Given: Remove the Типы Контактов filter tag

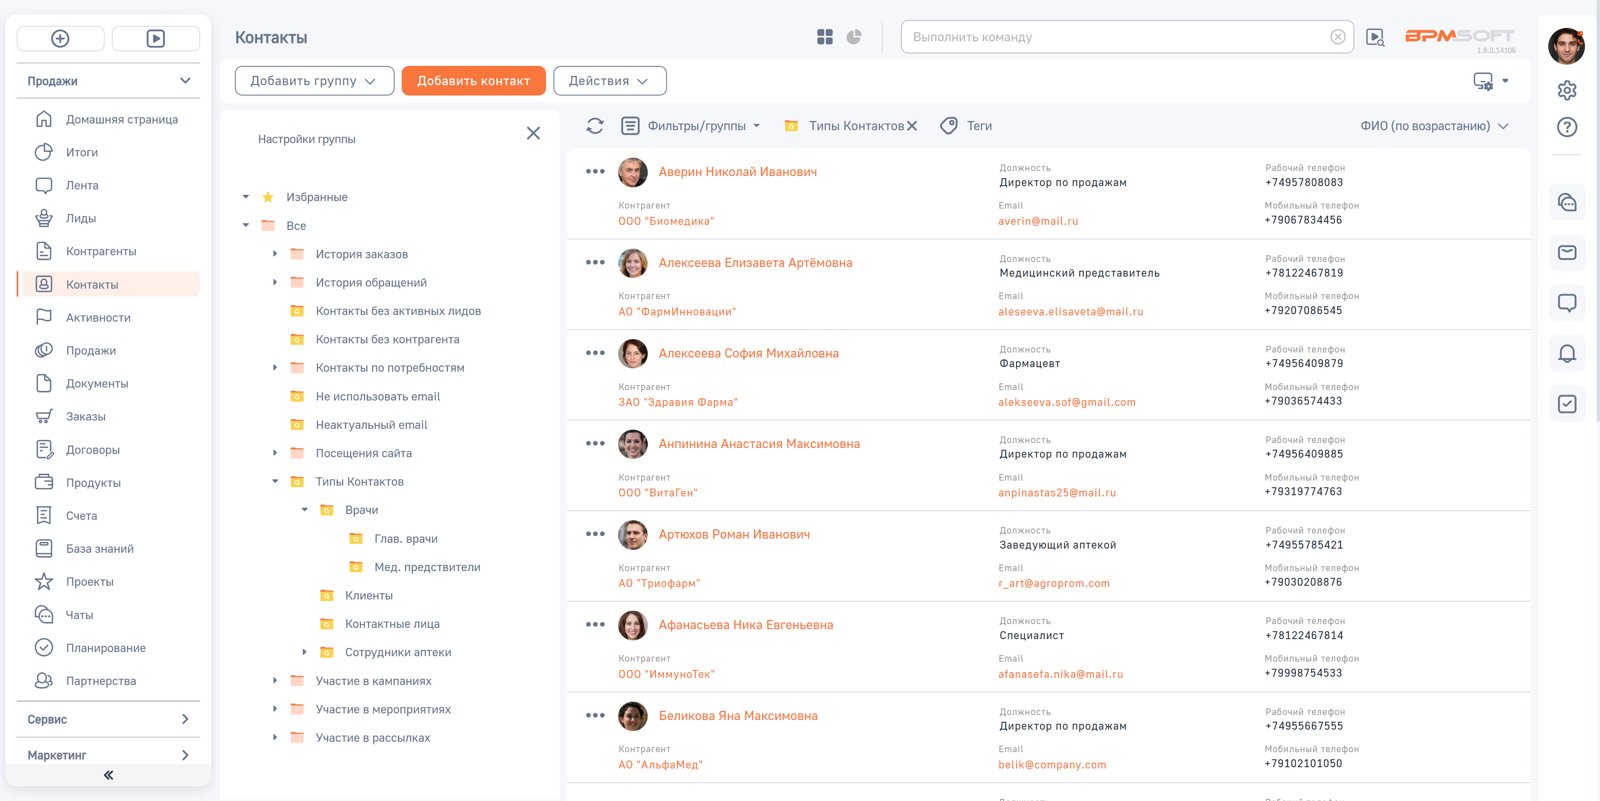Looking at the screenshot, I should point(912,126).
